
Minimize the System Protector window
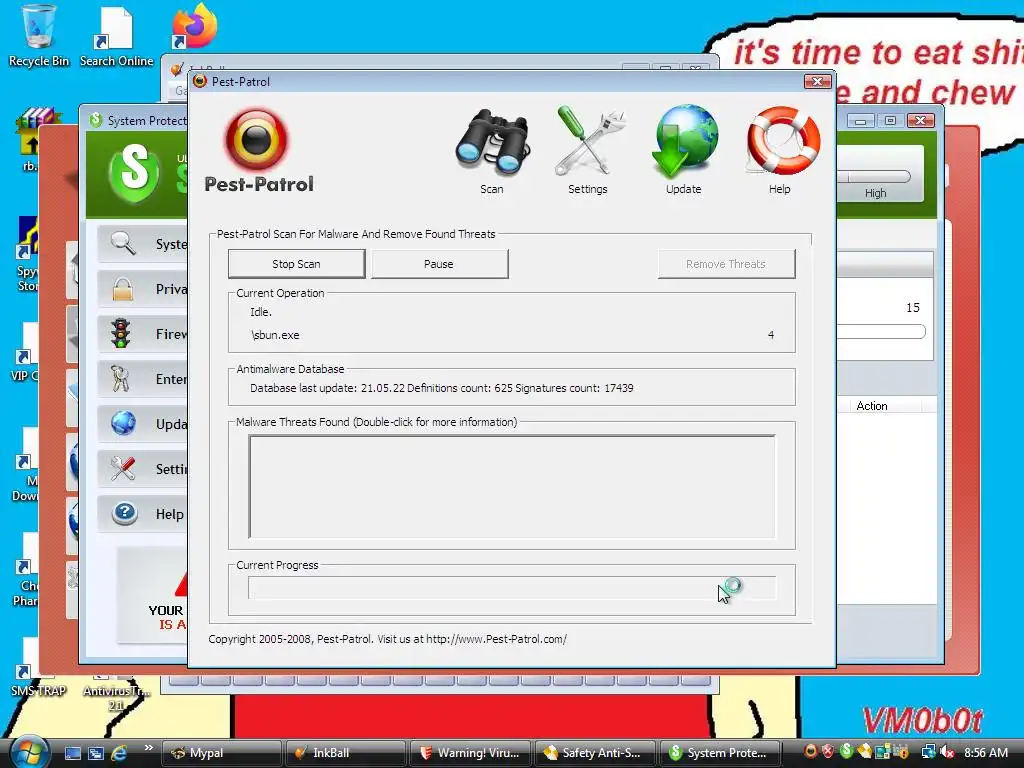861,120
